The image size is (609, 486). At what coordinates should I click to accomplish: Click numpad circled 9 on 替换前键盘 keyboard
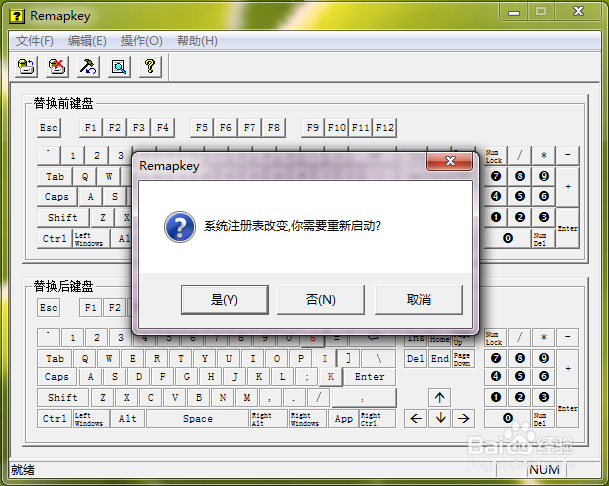[x=544, y=176]
